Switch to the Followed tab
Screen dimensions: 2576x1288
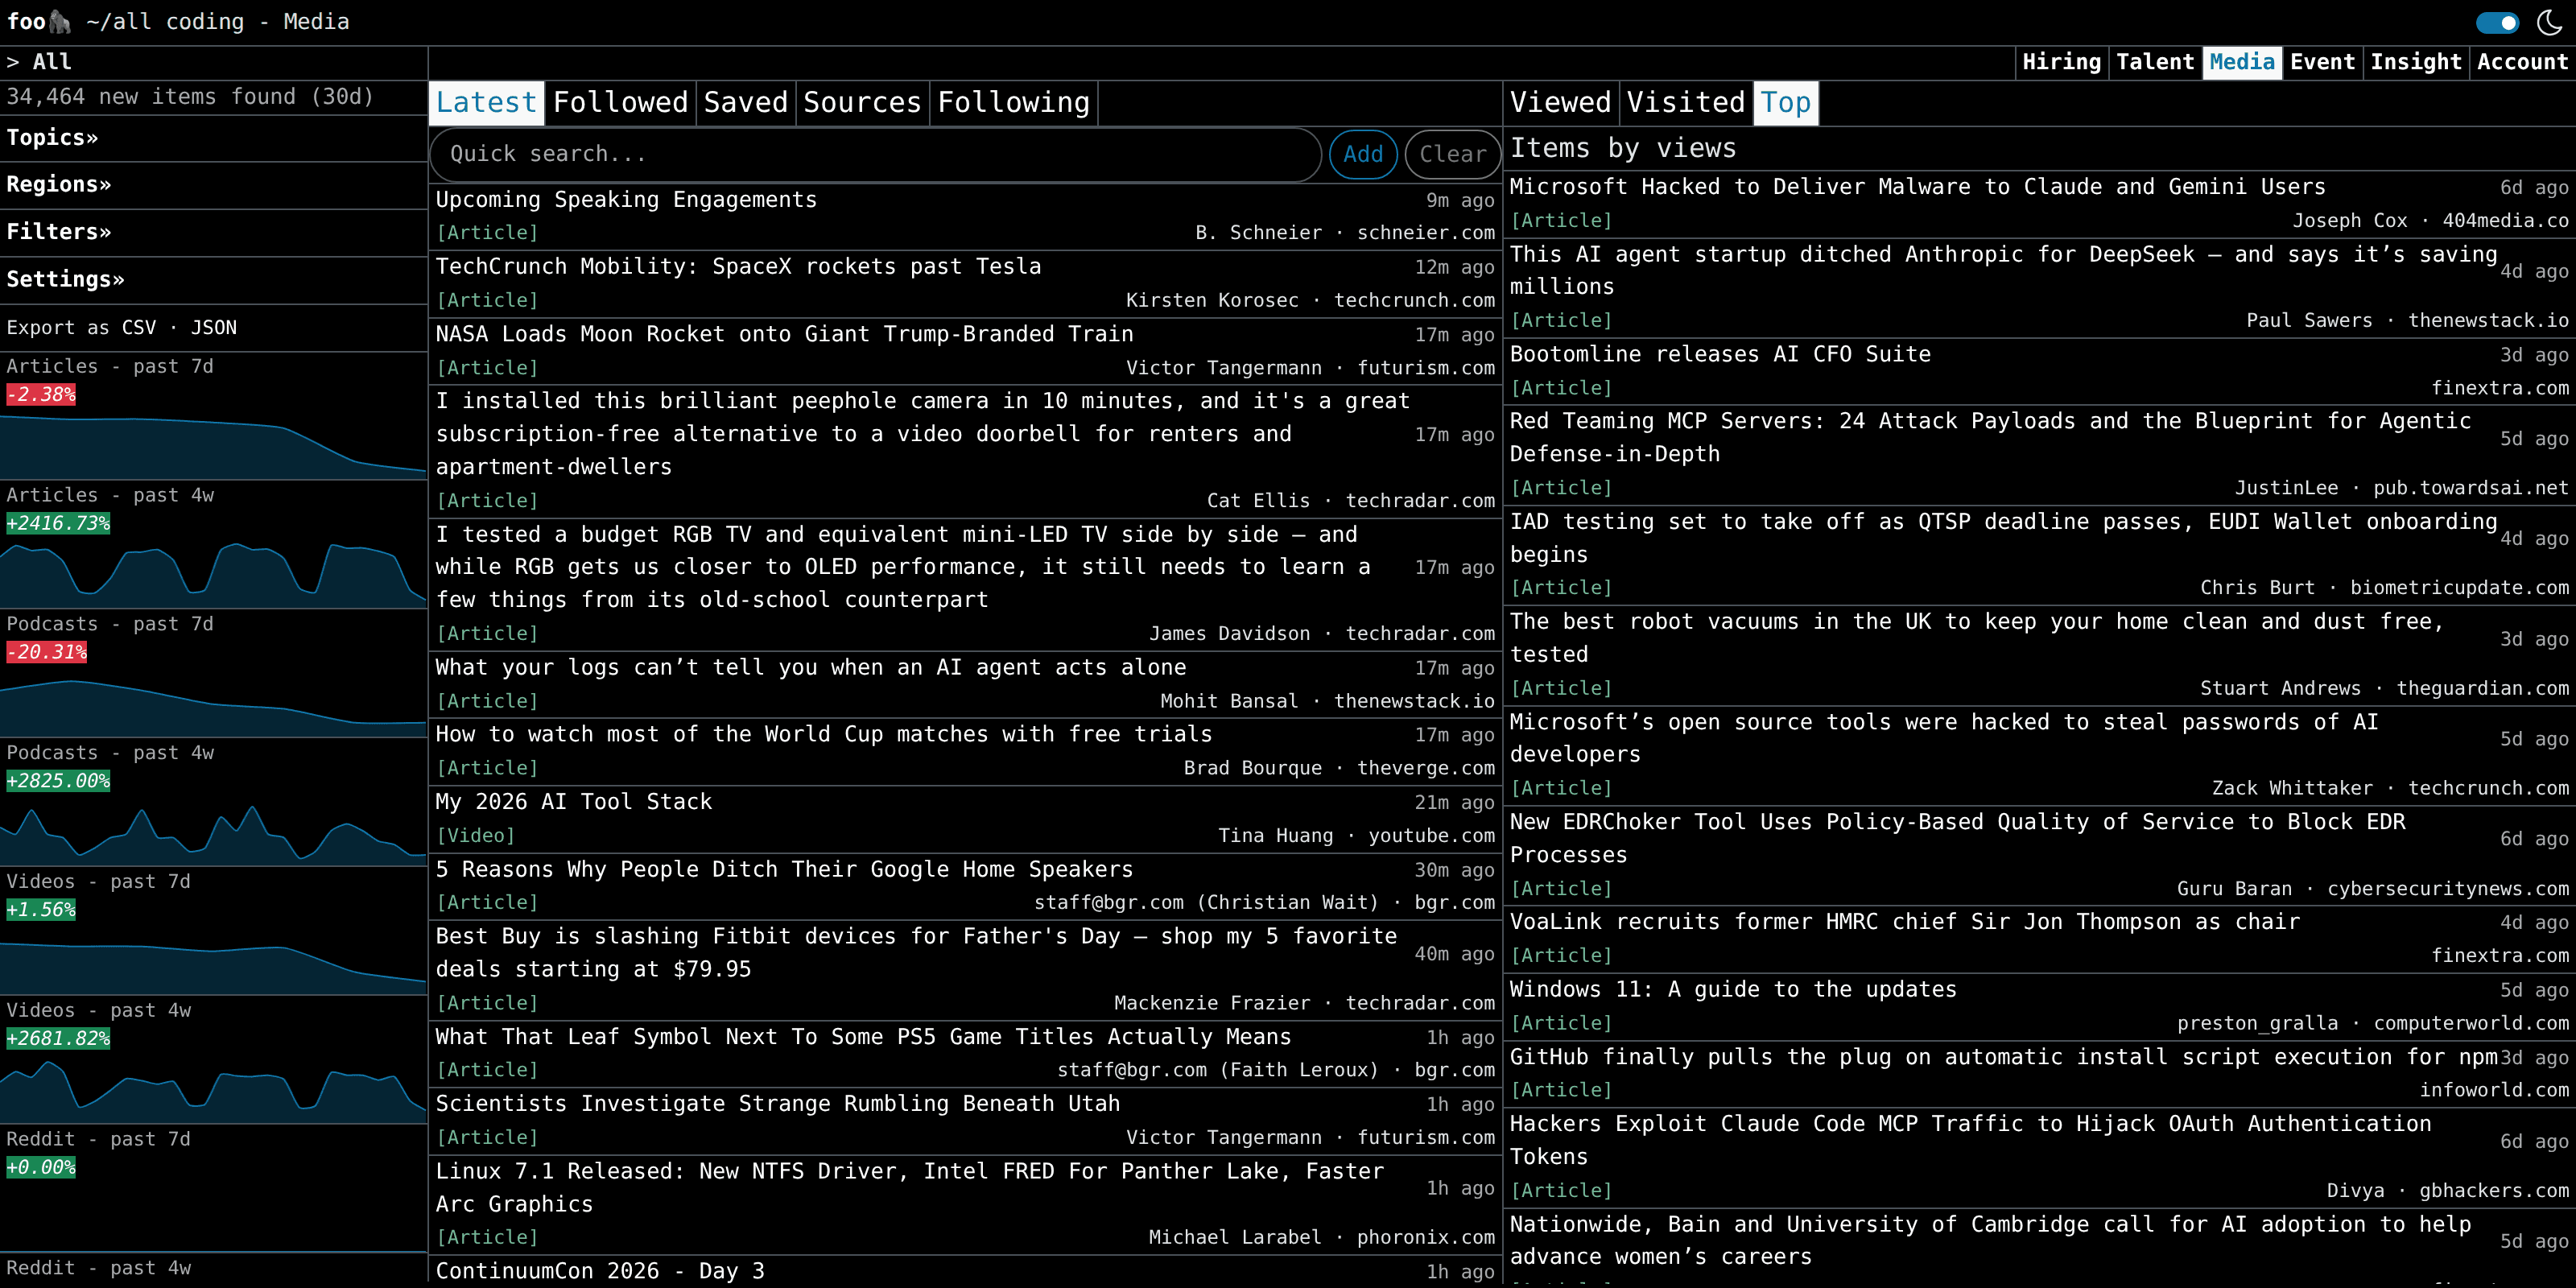pos(620,103)
